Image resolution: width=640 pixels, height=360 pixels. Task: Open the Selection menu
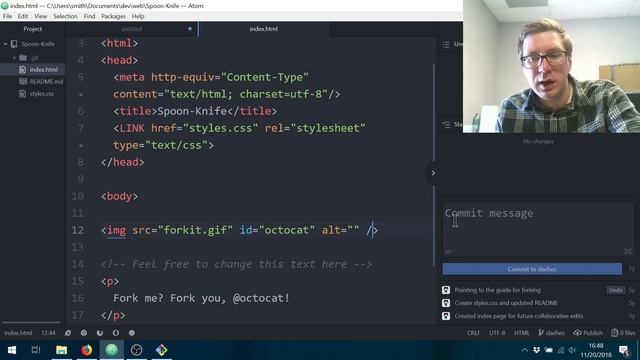pyautogui.click(x=65, y=16)
